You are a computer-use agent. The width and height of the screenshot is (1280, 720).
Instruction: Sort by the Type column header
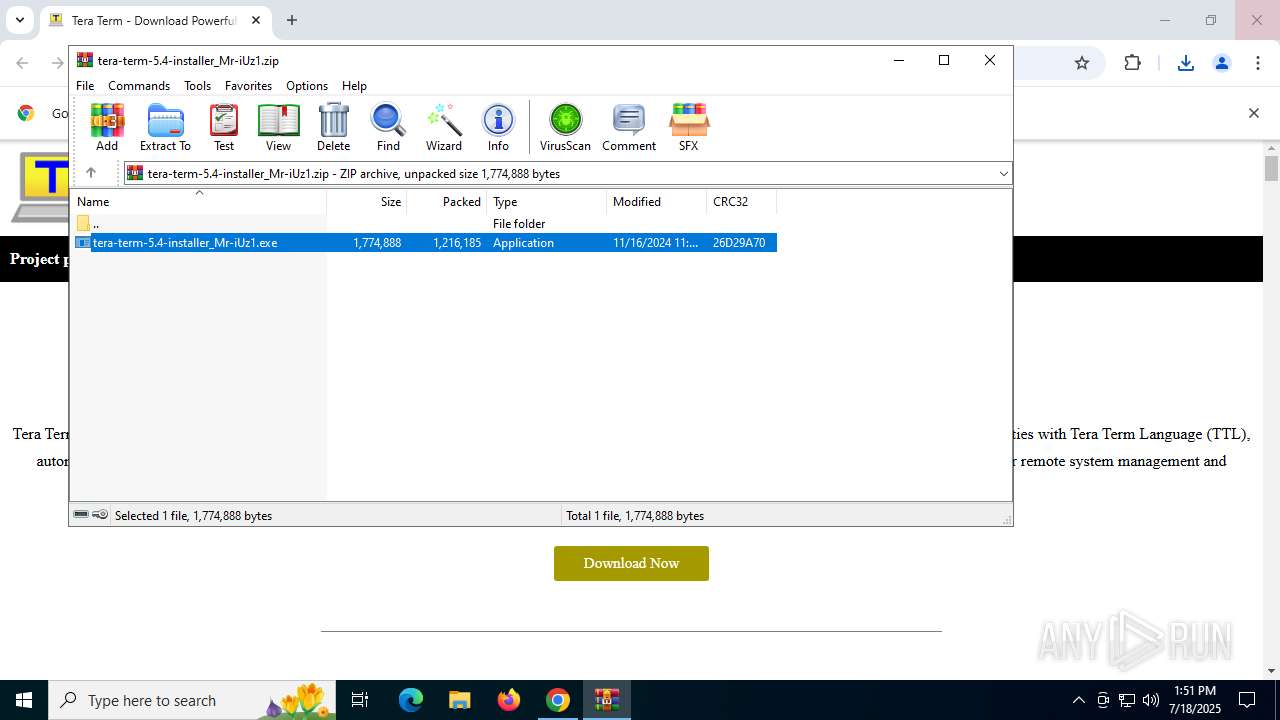(x=546, y=202)
